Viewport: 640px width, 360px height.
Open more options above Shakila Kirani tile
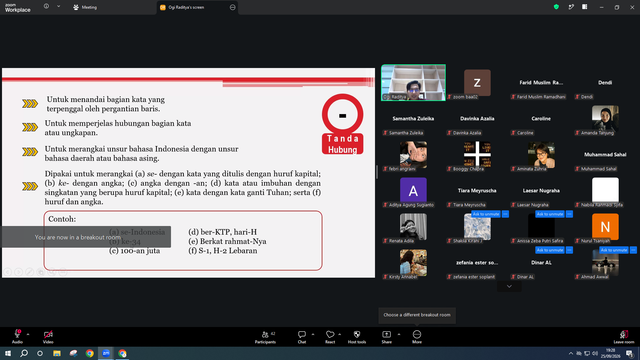pyautogui.click(x=505, y=214)
